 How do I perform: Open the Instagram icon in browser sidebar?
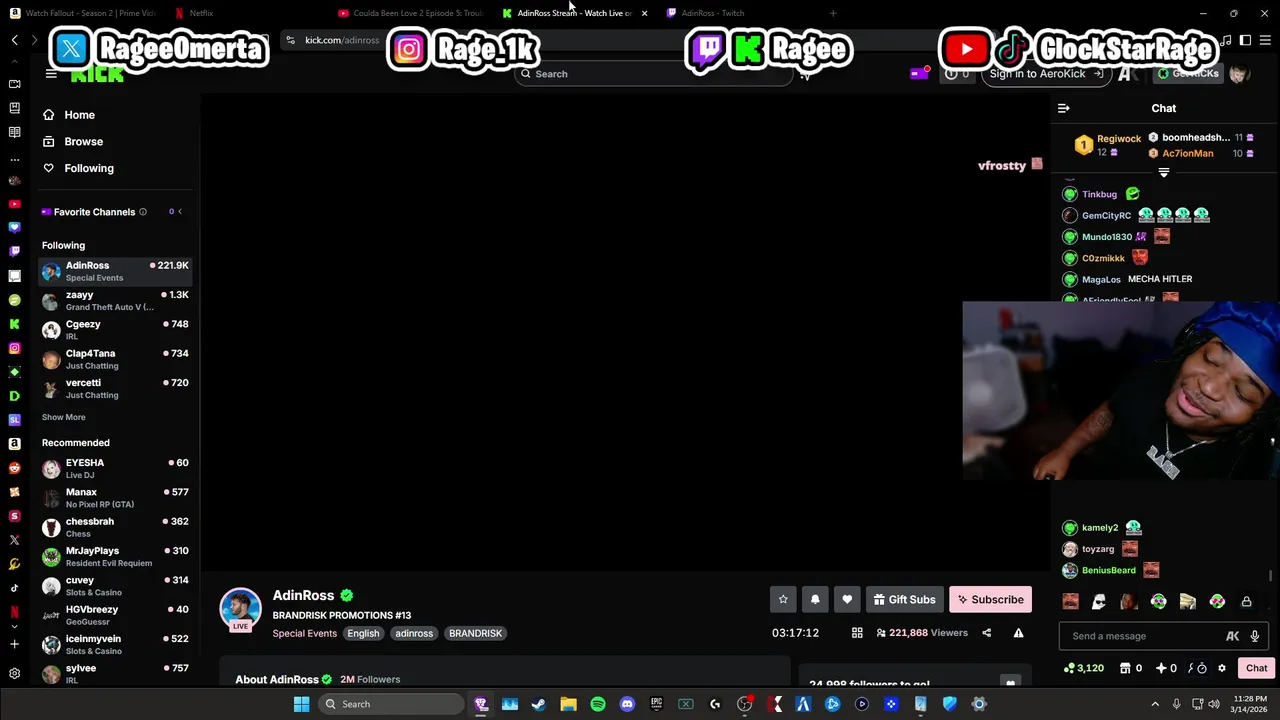[x=14, y=348]
